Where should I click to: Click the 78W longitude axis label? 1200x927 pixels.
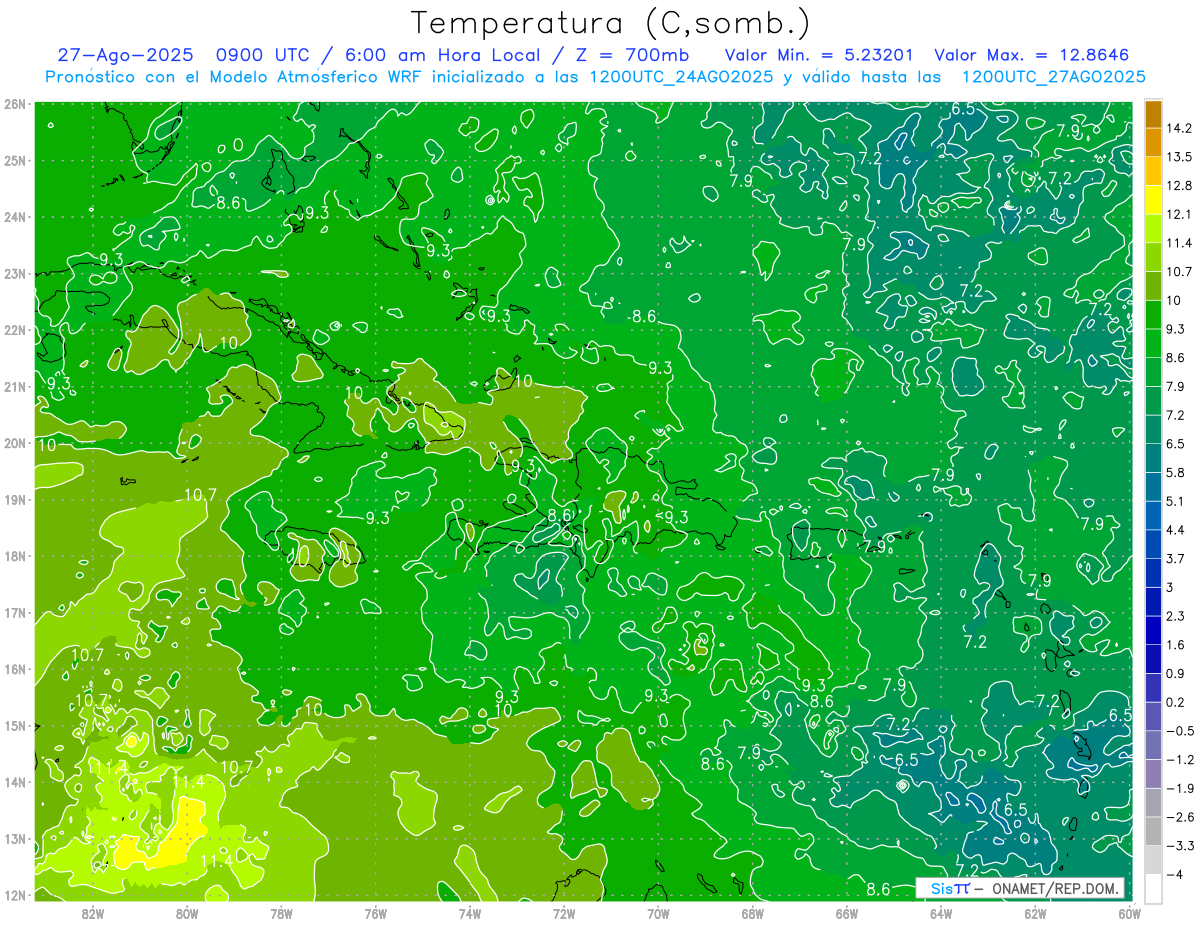(281, 913)
